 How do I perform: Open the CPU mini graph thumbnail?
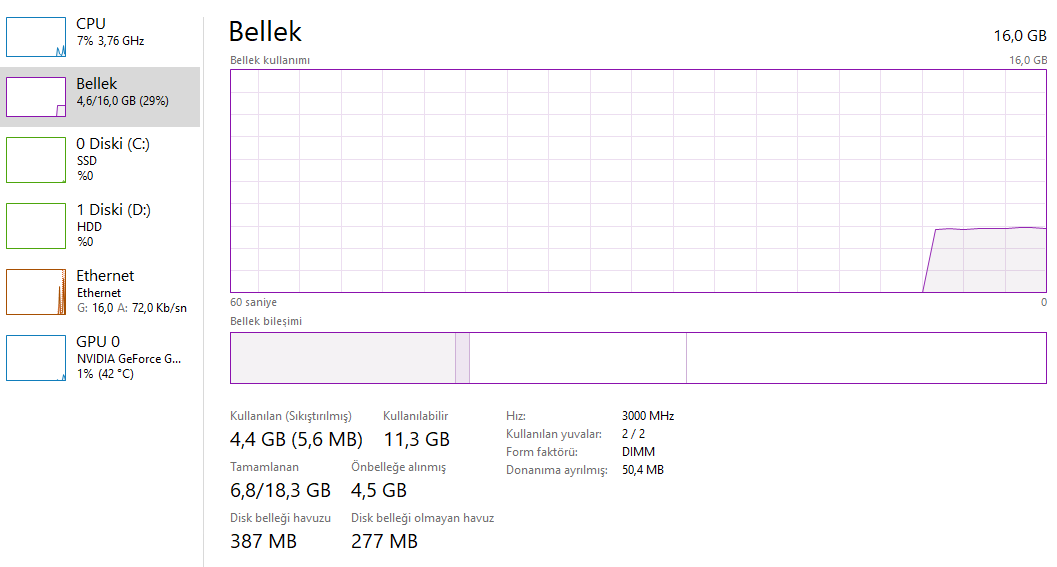(34, 36)
